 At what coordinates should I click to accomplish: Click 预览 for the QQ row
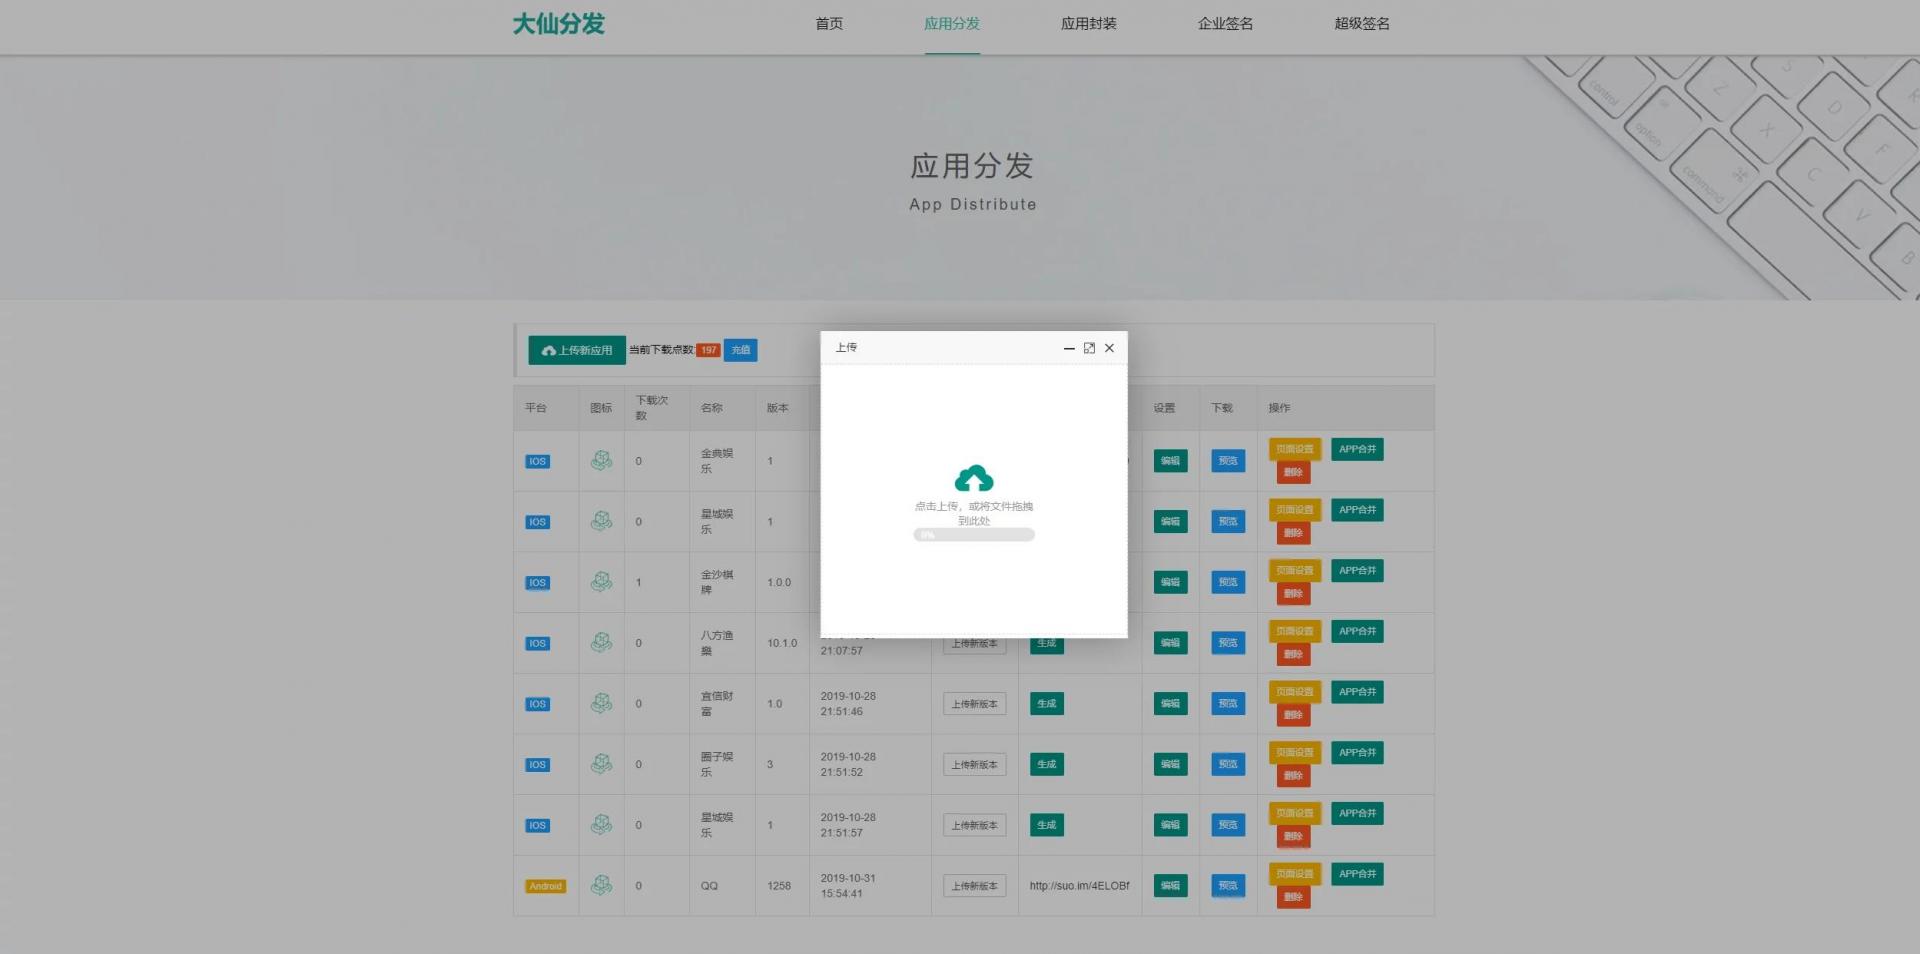pyautogui.click(x=1228, y=885)
